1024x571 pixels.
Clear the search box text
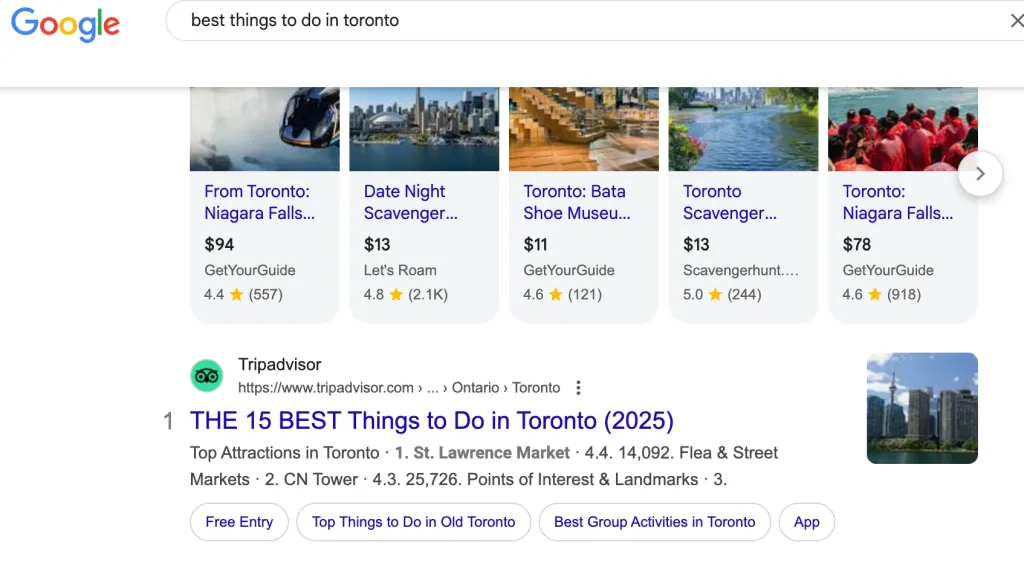point(1016,21)
